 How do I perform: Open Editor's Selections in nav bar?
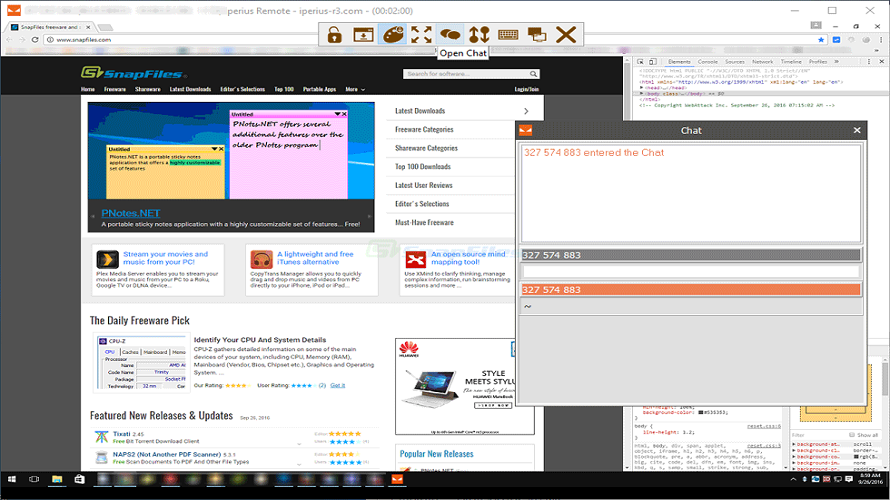click(242, 89)
